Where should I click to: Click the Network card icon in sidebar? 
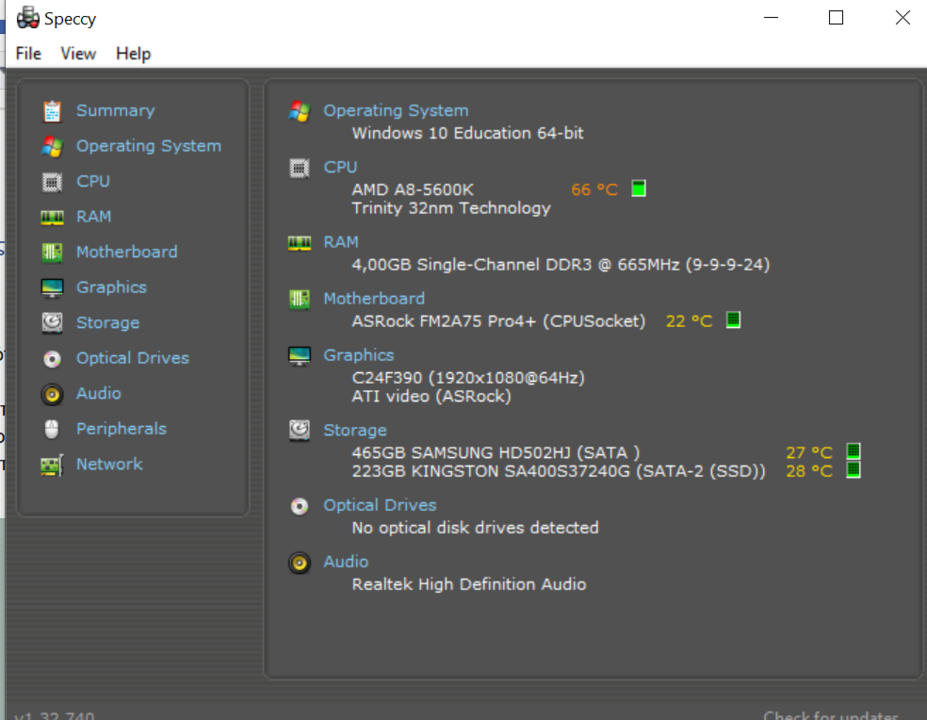(52, 465)
